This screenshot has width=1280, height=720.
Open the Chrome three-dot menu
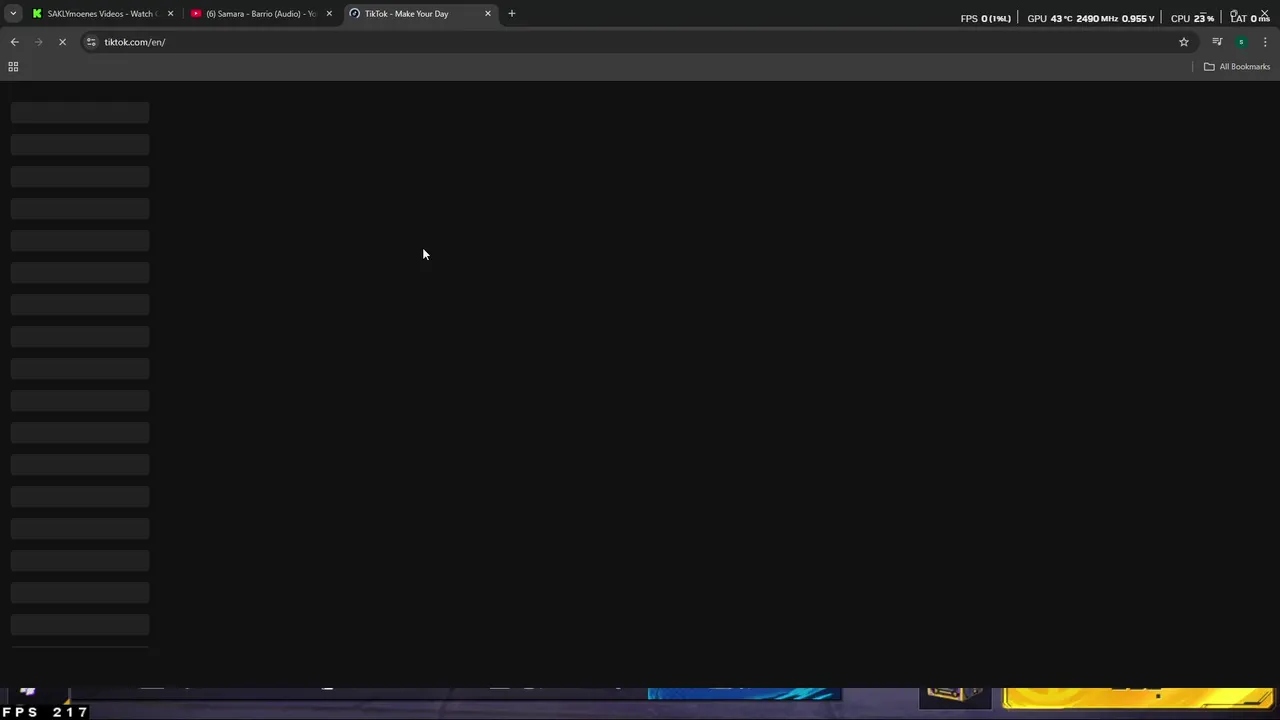[x=1265, y=42]
